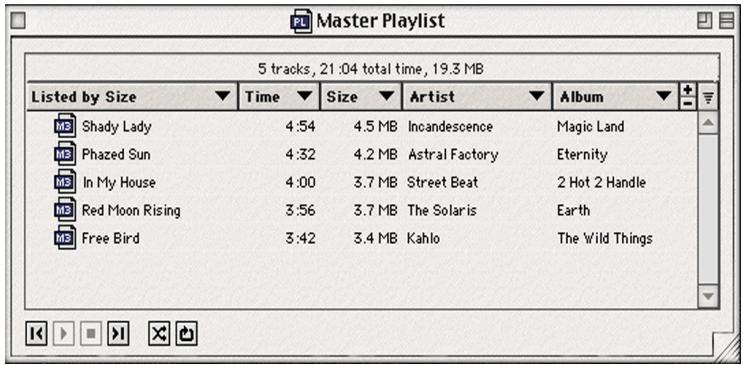Click the MP3 icon for Free Bird

click(x=65, y=238)
